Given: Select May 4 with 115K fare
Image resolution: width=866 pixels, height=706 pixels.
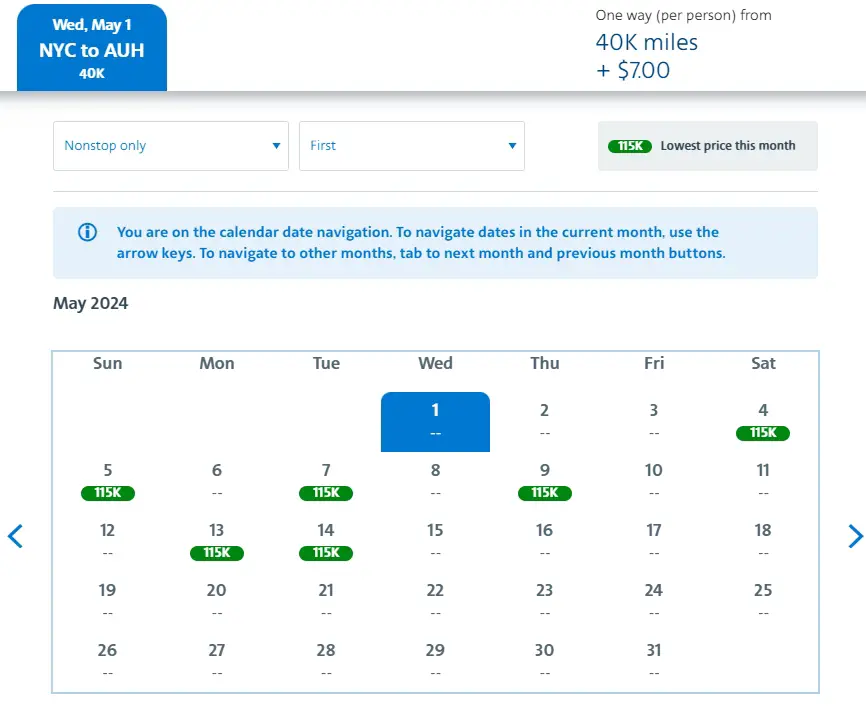Looking at the screenshot, I should [x=763, y=421].
